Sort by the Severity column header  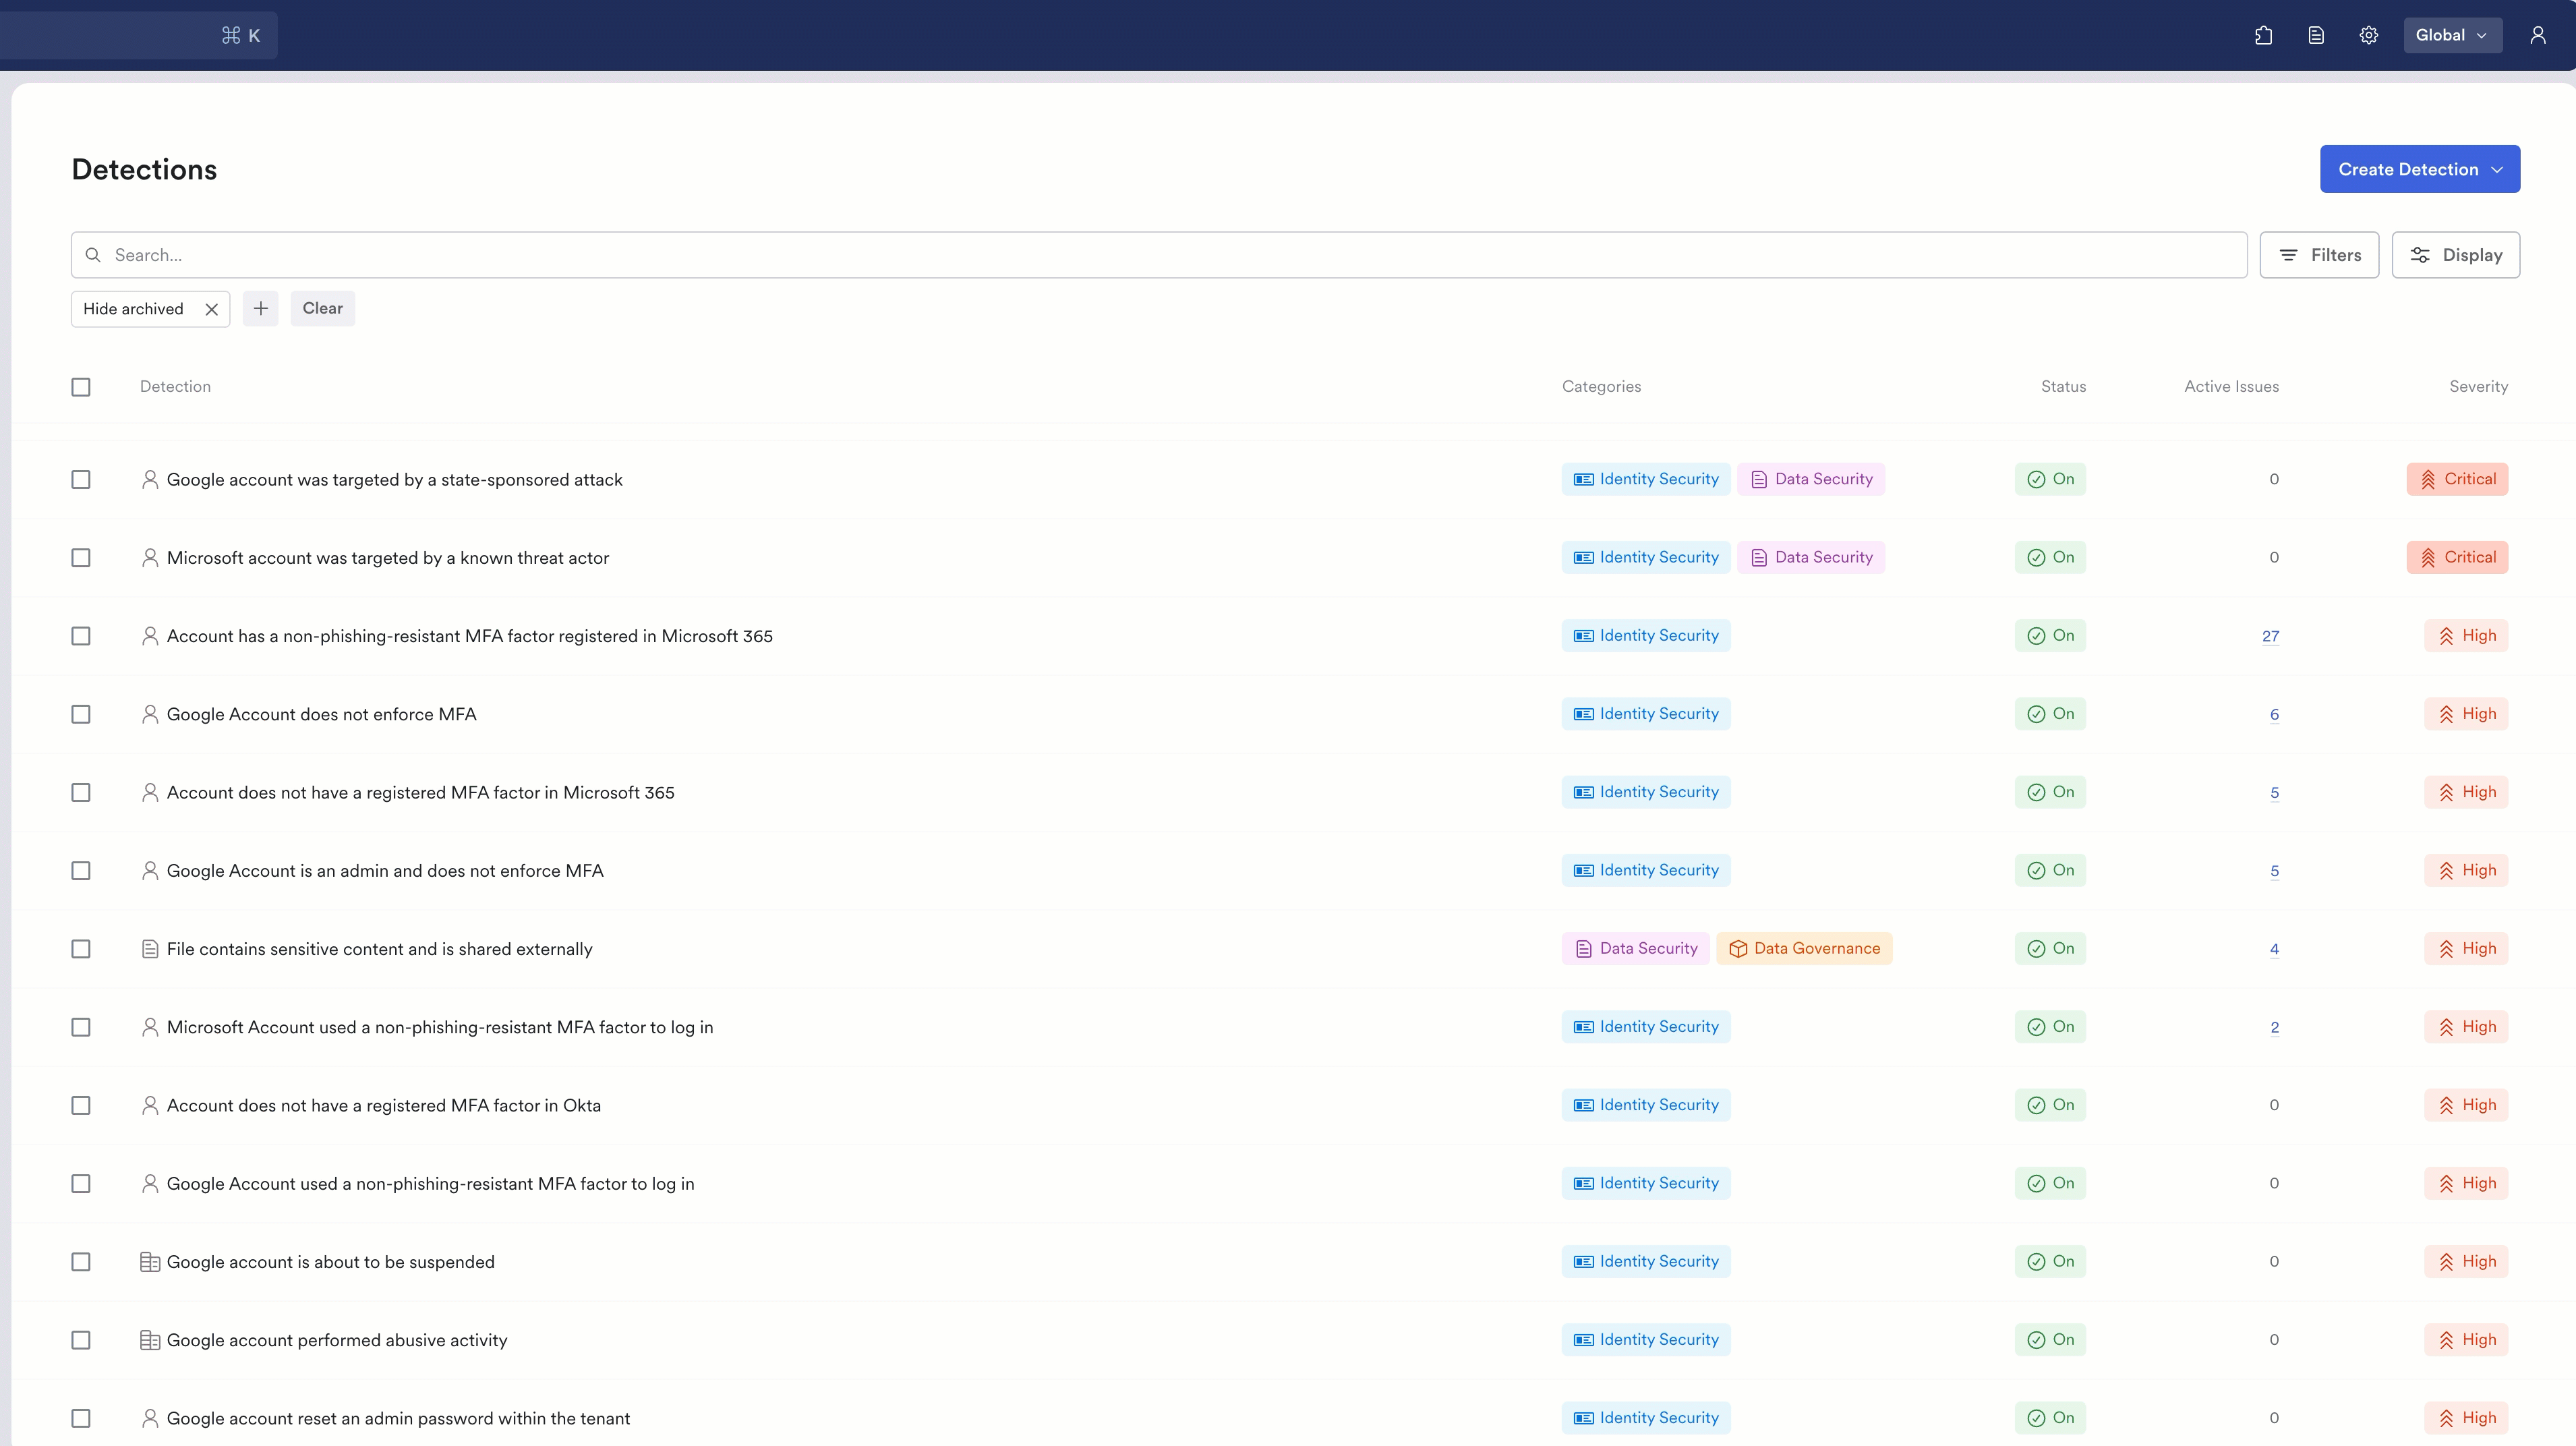click(2478, 386)
